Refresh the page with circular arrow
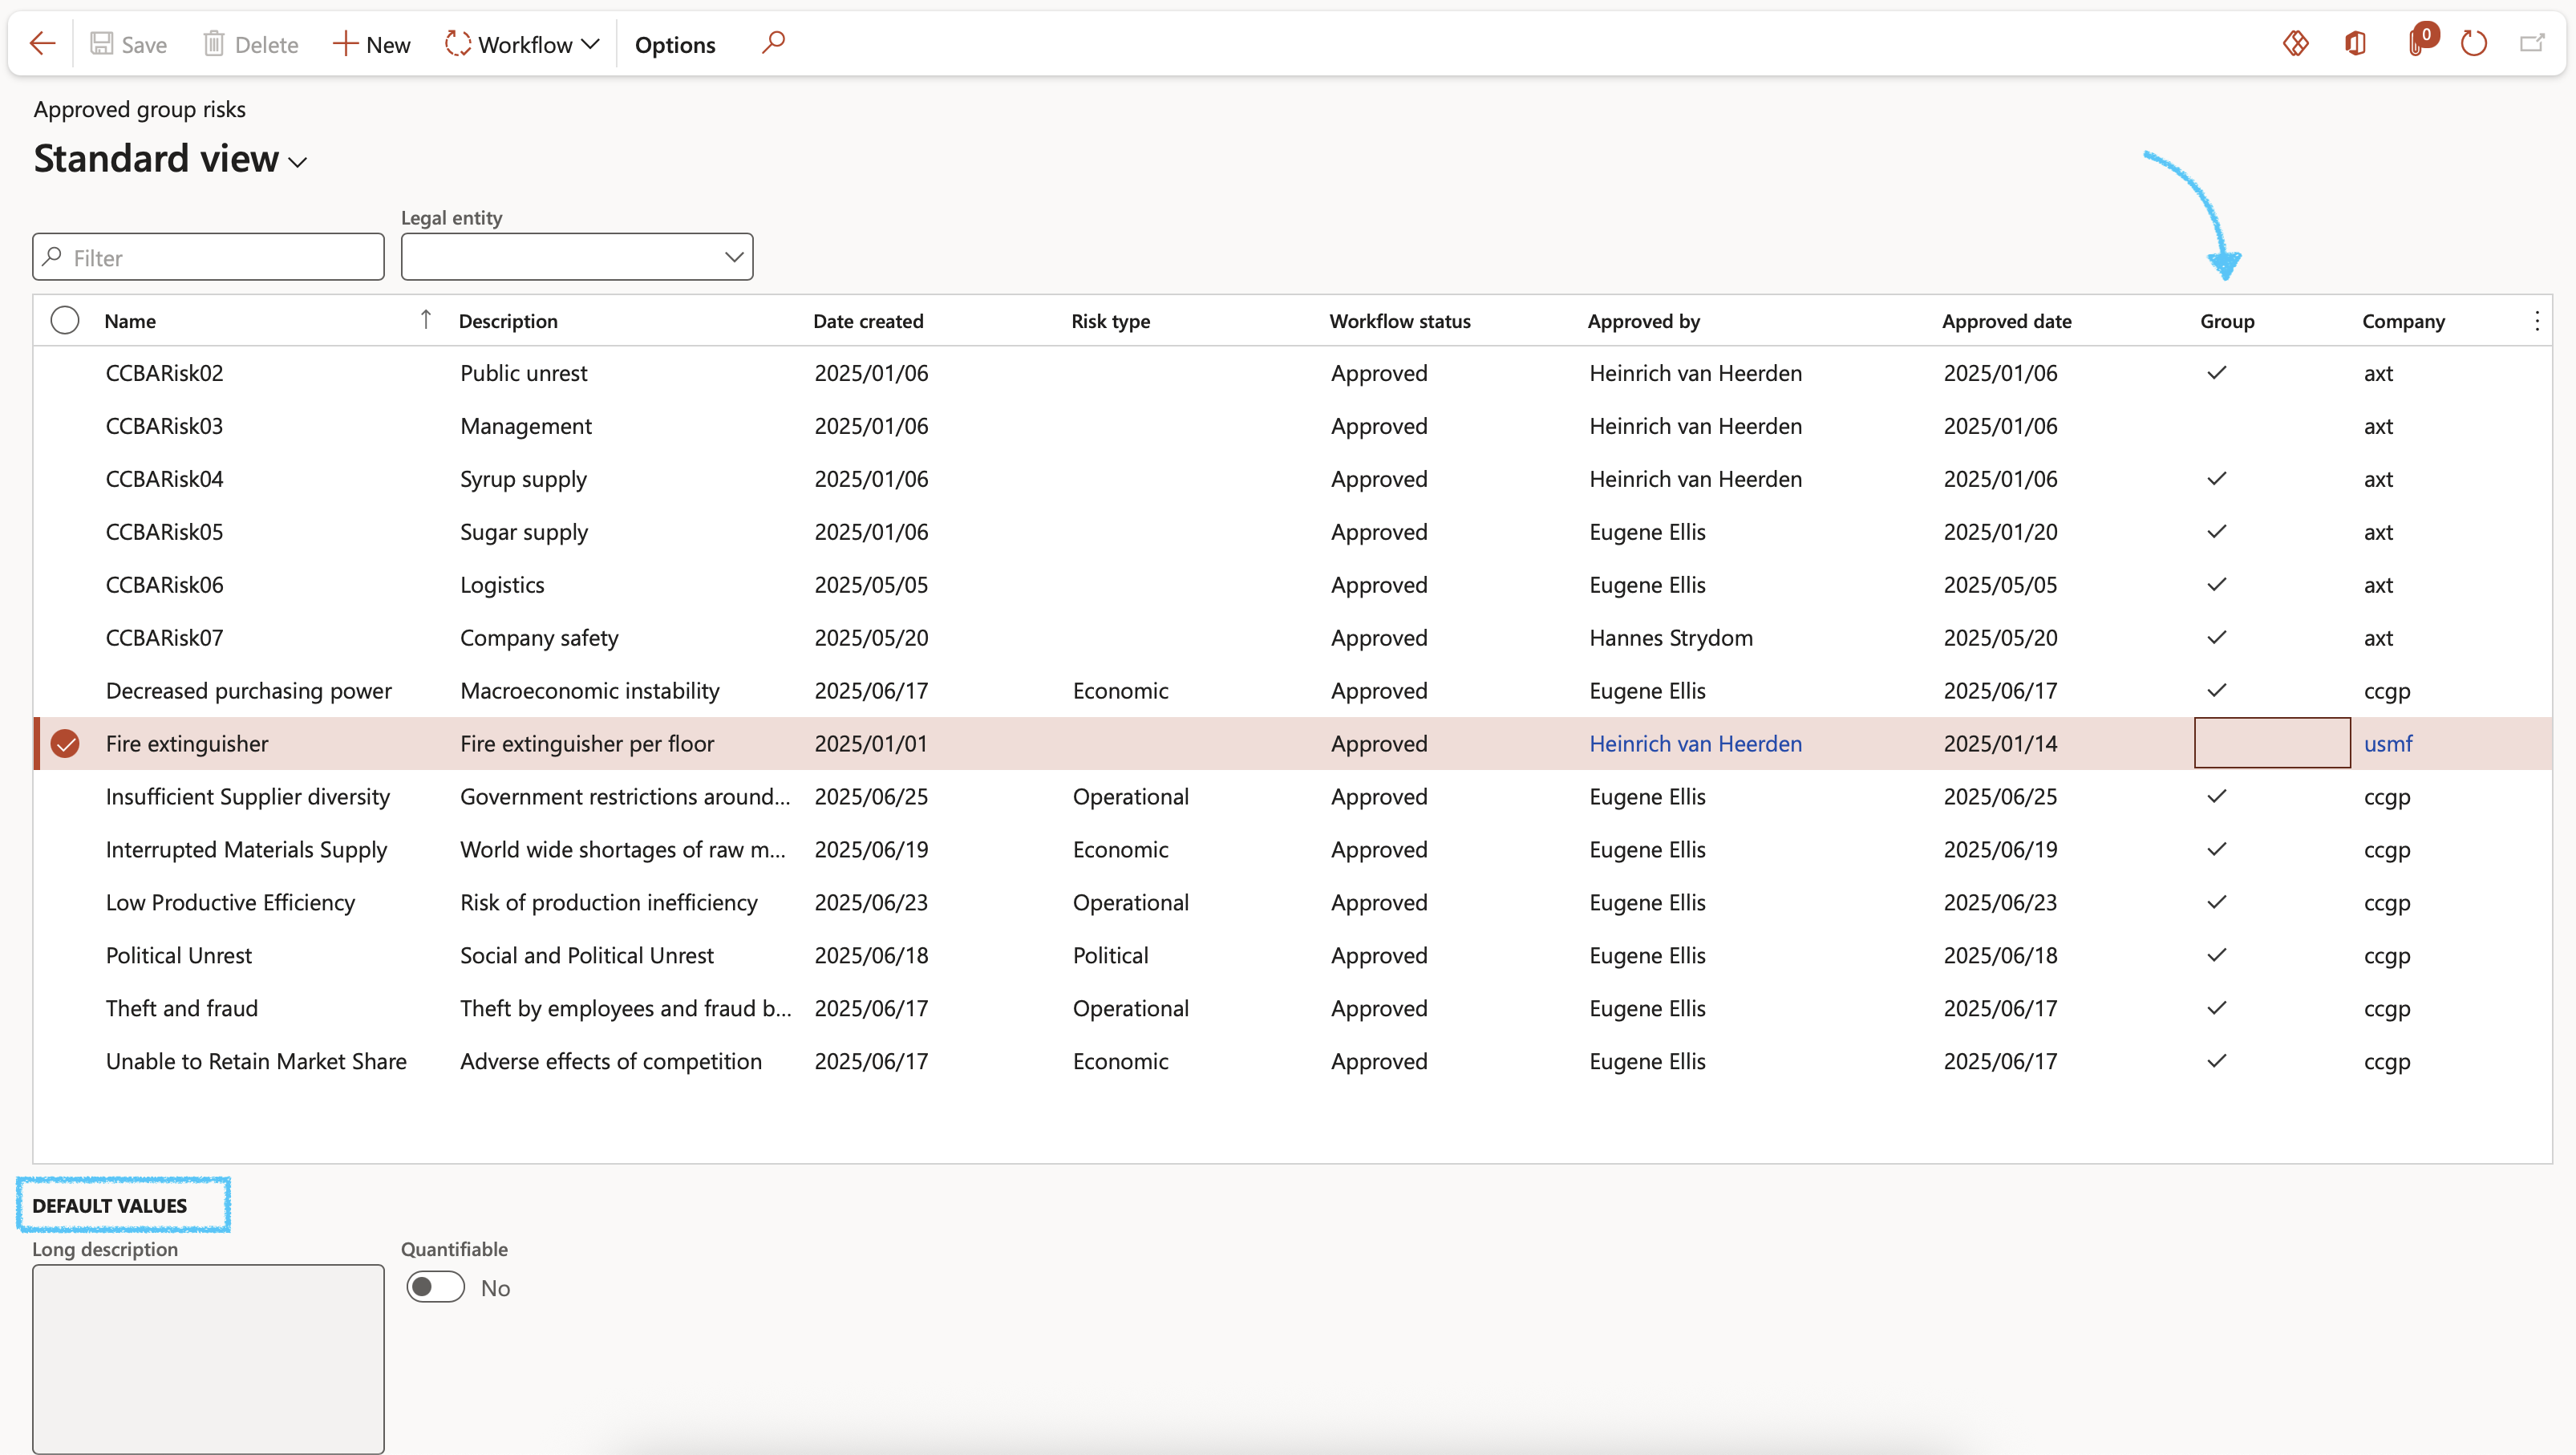2576x1455 pixels. point(2473,43)
